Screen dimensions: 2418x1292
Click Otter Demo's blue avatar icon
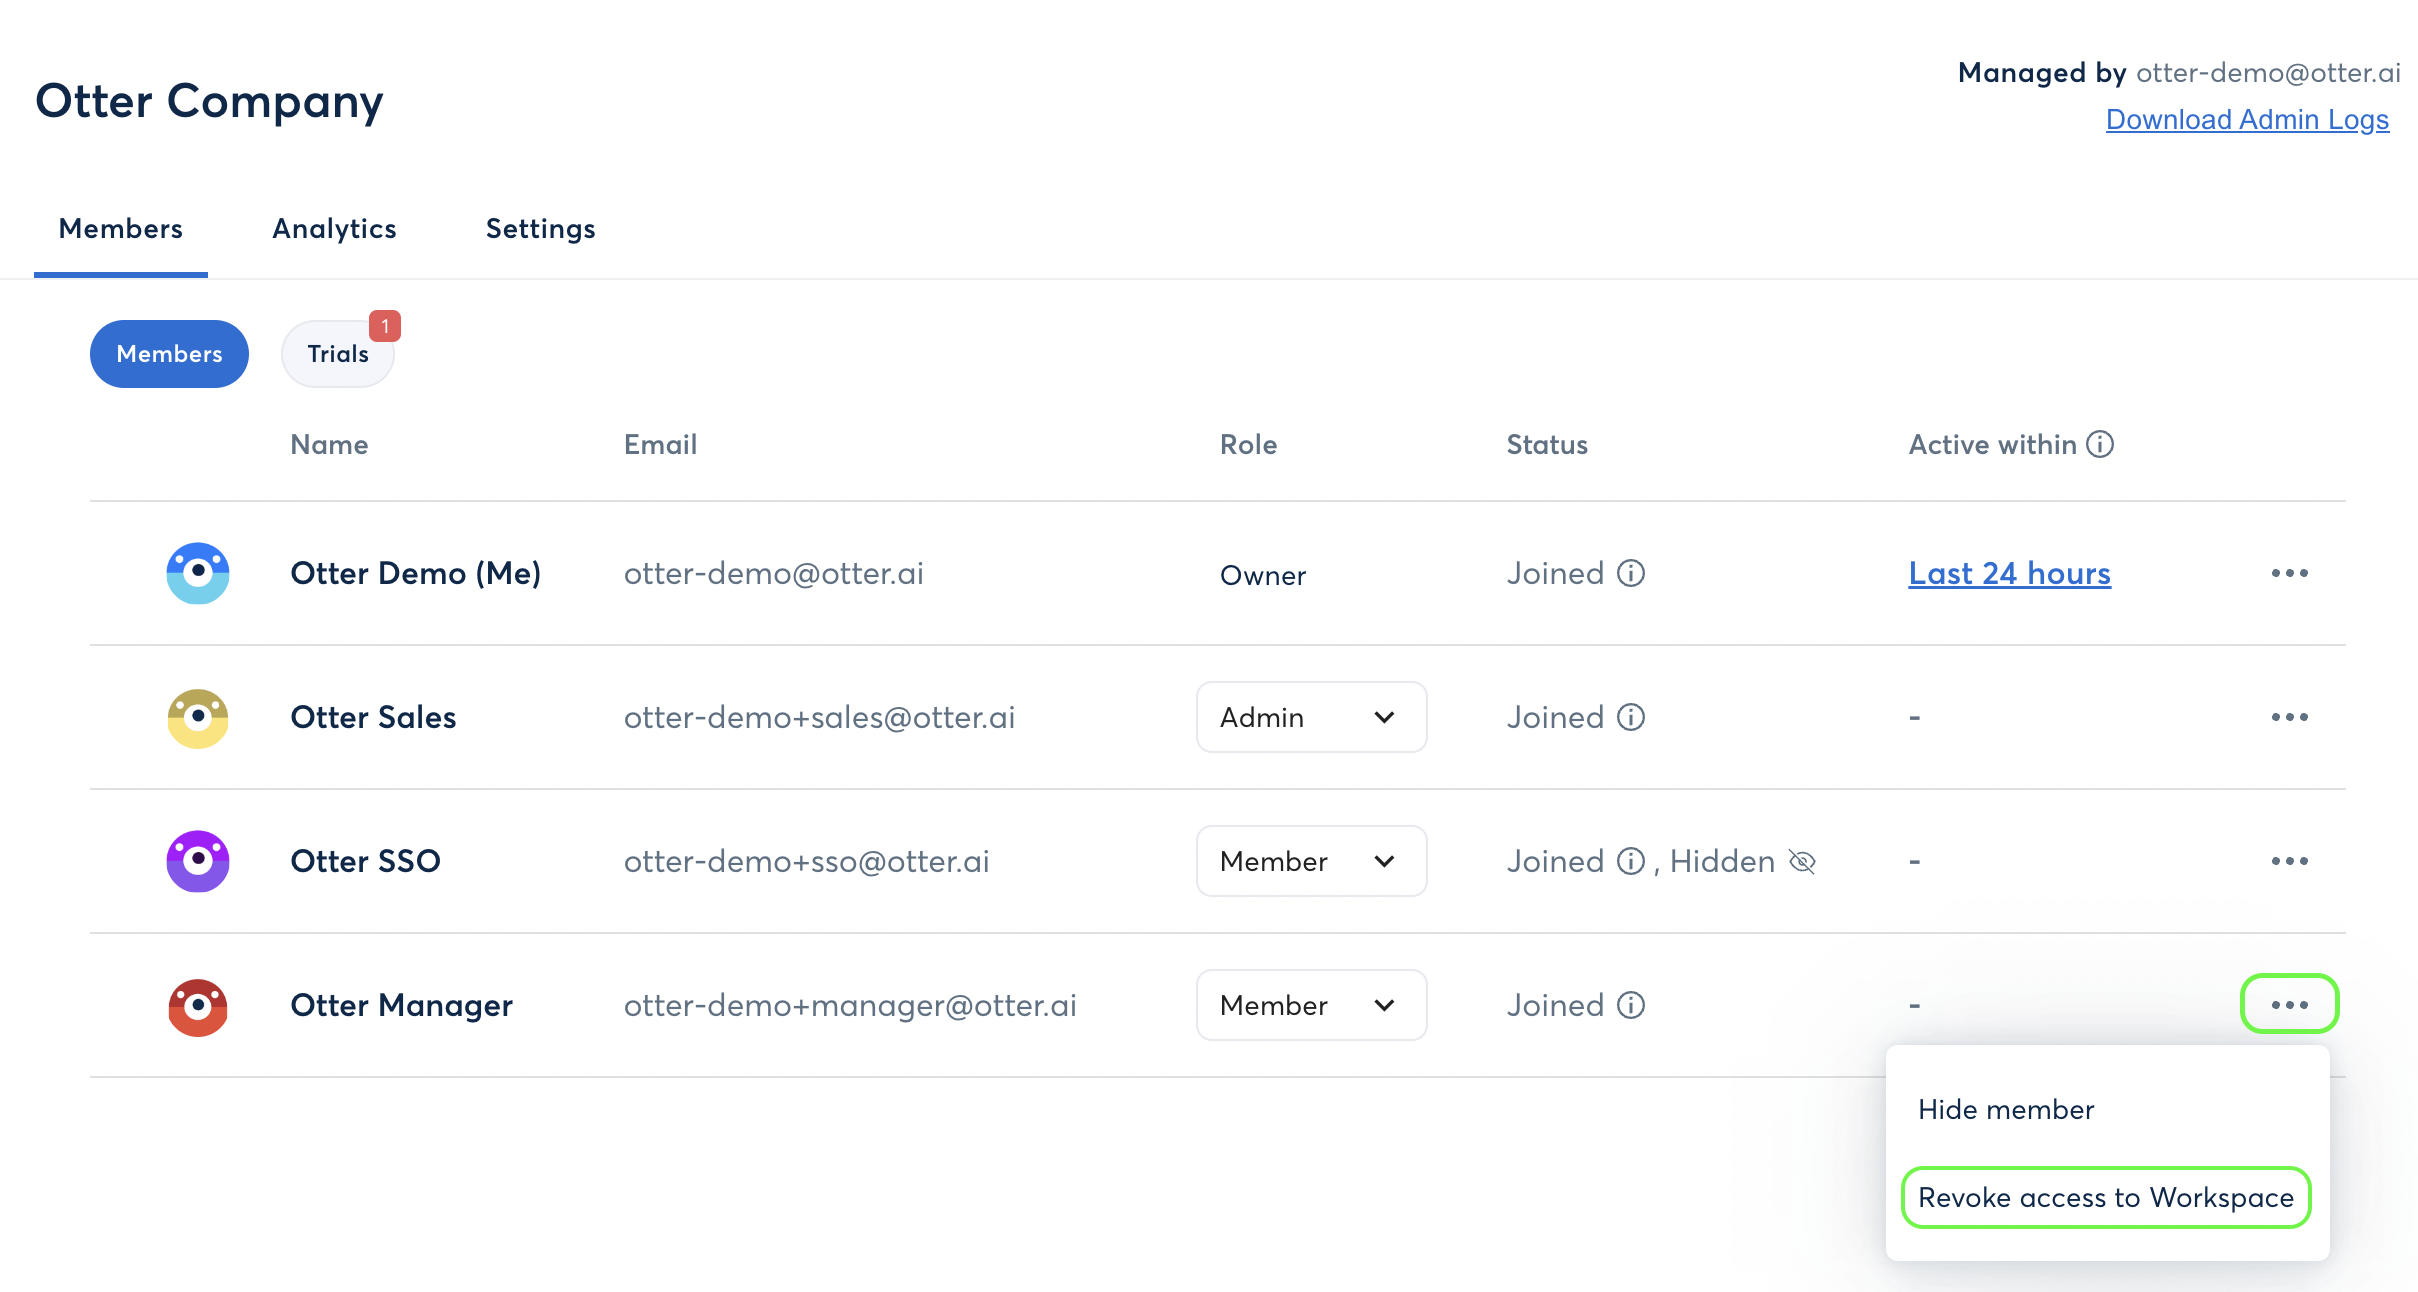(x=198, y=573)
